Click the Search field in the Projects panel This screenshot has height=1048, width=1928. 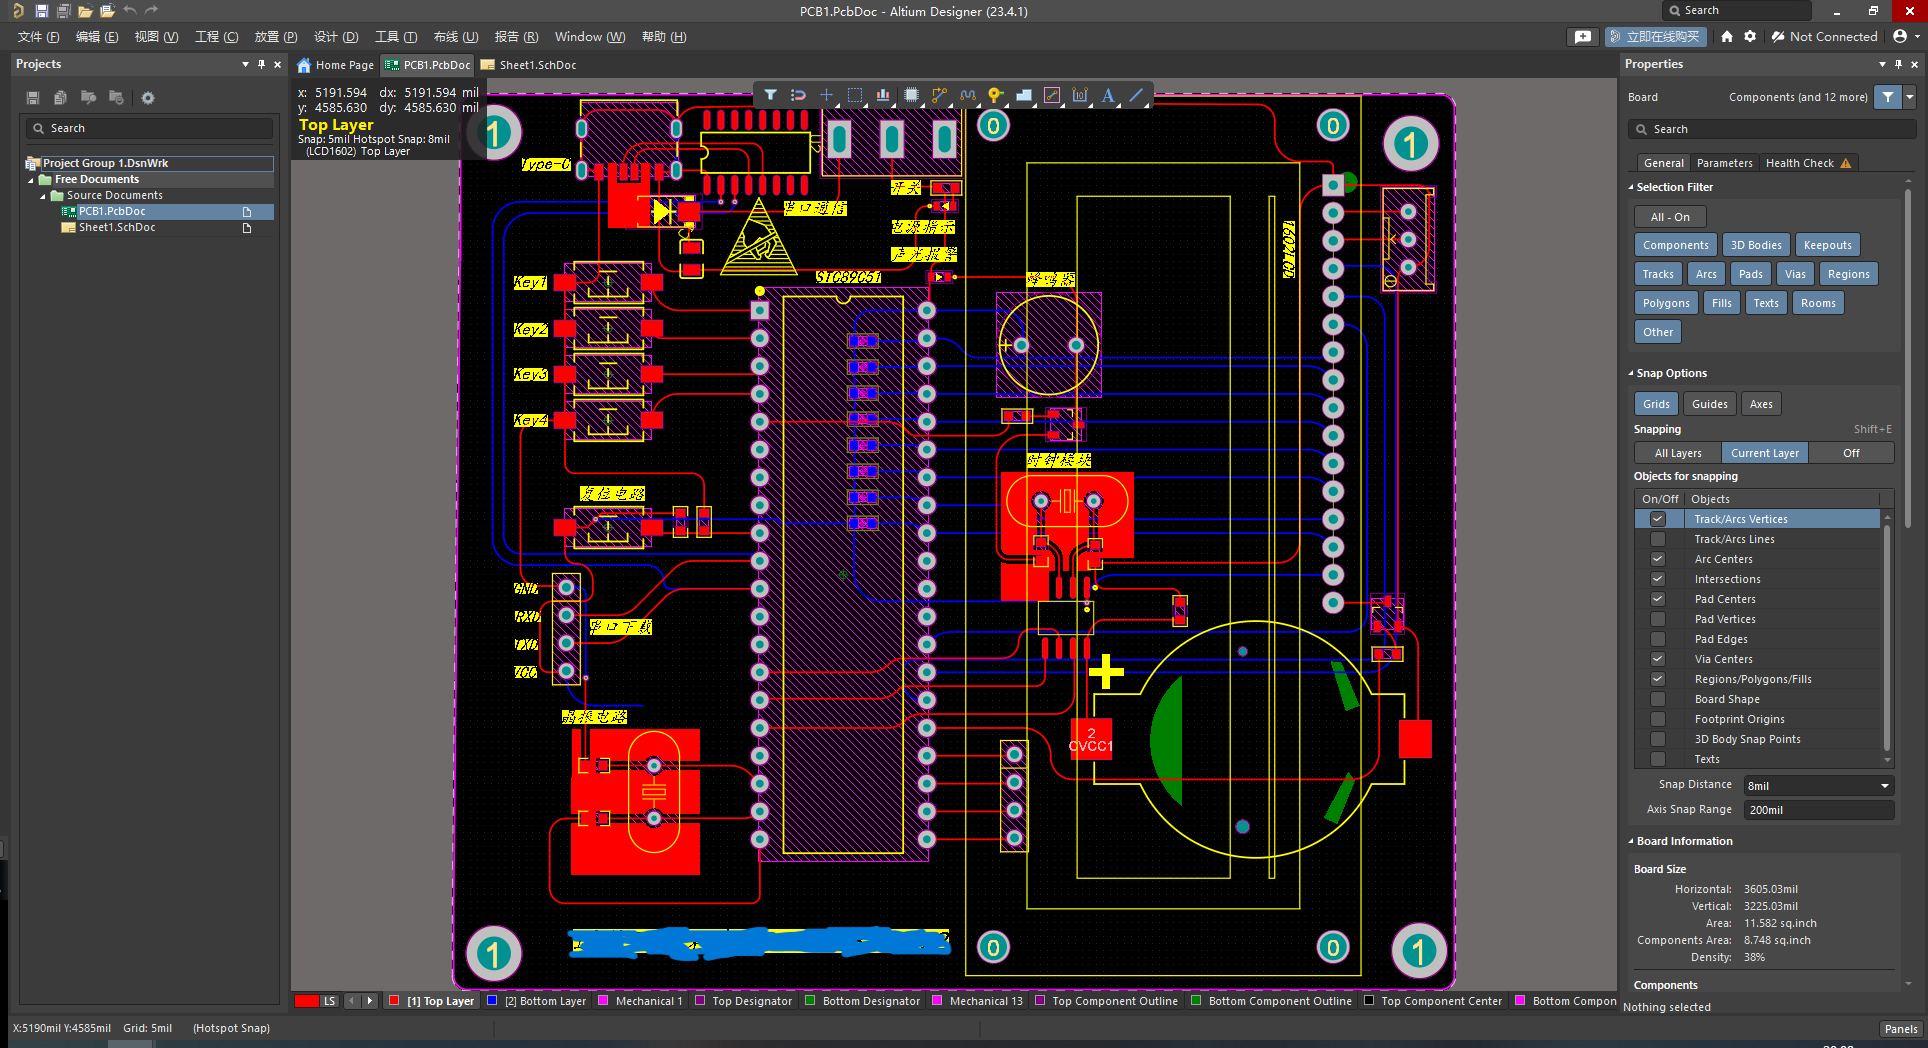[x=150, y=128]
